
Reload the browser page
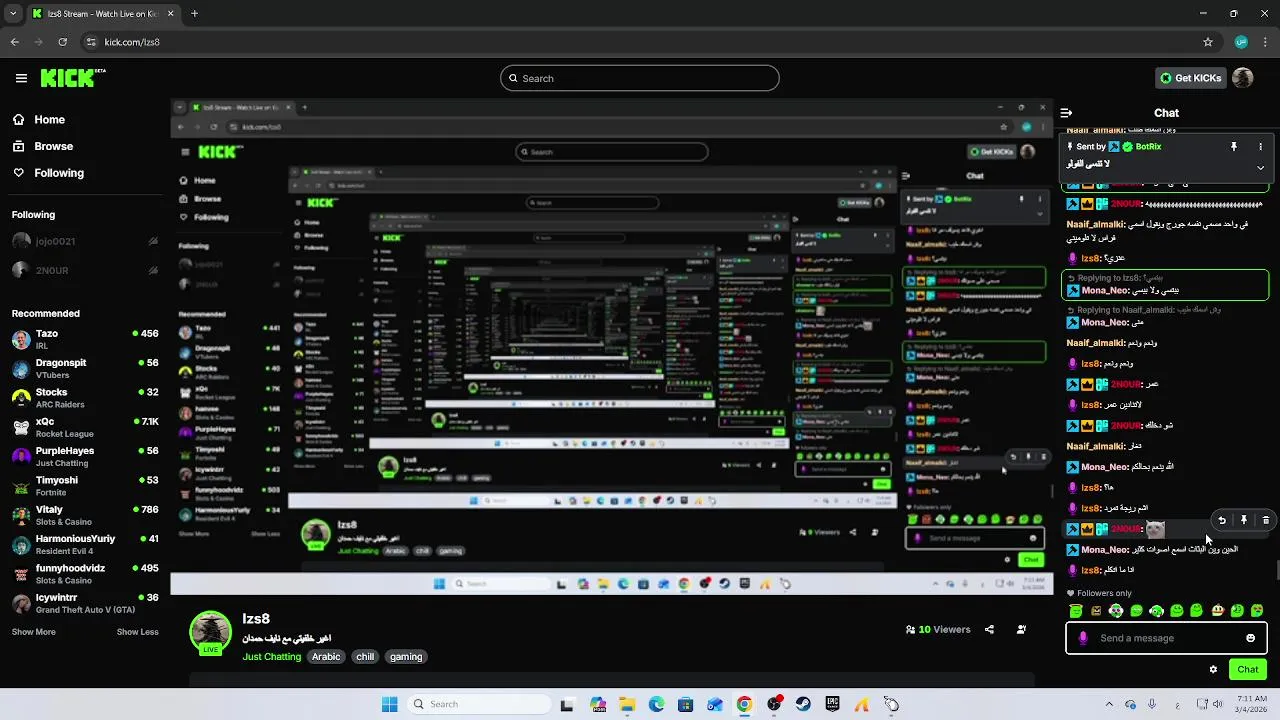(62, 42)
